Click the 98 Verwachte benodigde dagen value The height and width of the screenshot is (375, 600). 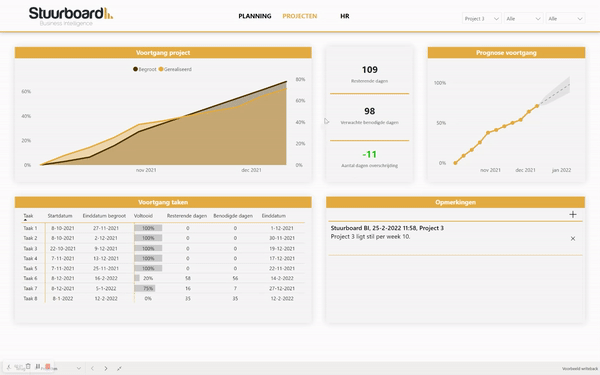click(370, 111)
